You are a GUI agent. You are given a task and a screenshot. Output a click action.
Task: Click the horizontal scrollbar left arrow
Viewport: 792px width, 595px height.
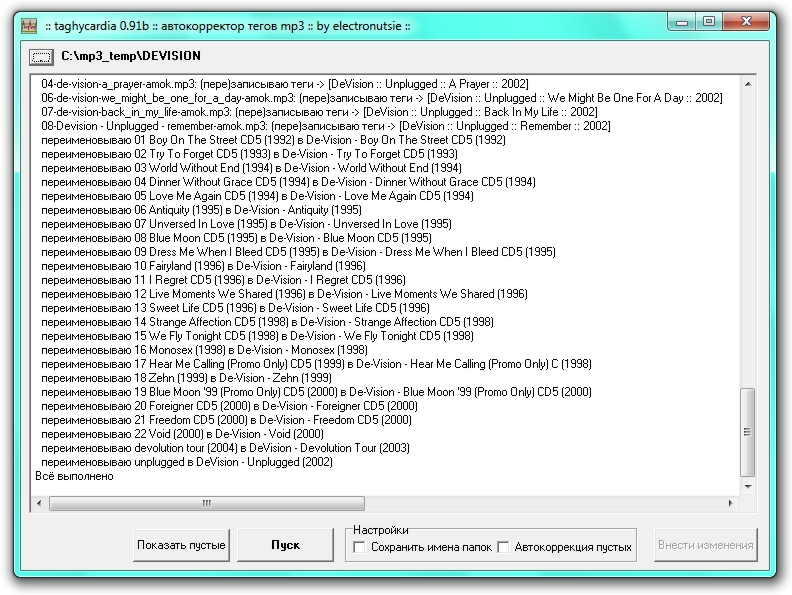pos(39,503)
